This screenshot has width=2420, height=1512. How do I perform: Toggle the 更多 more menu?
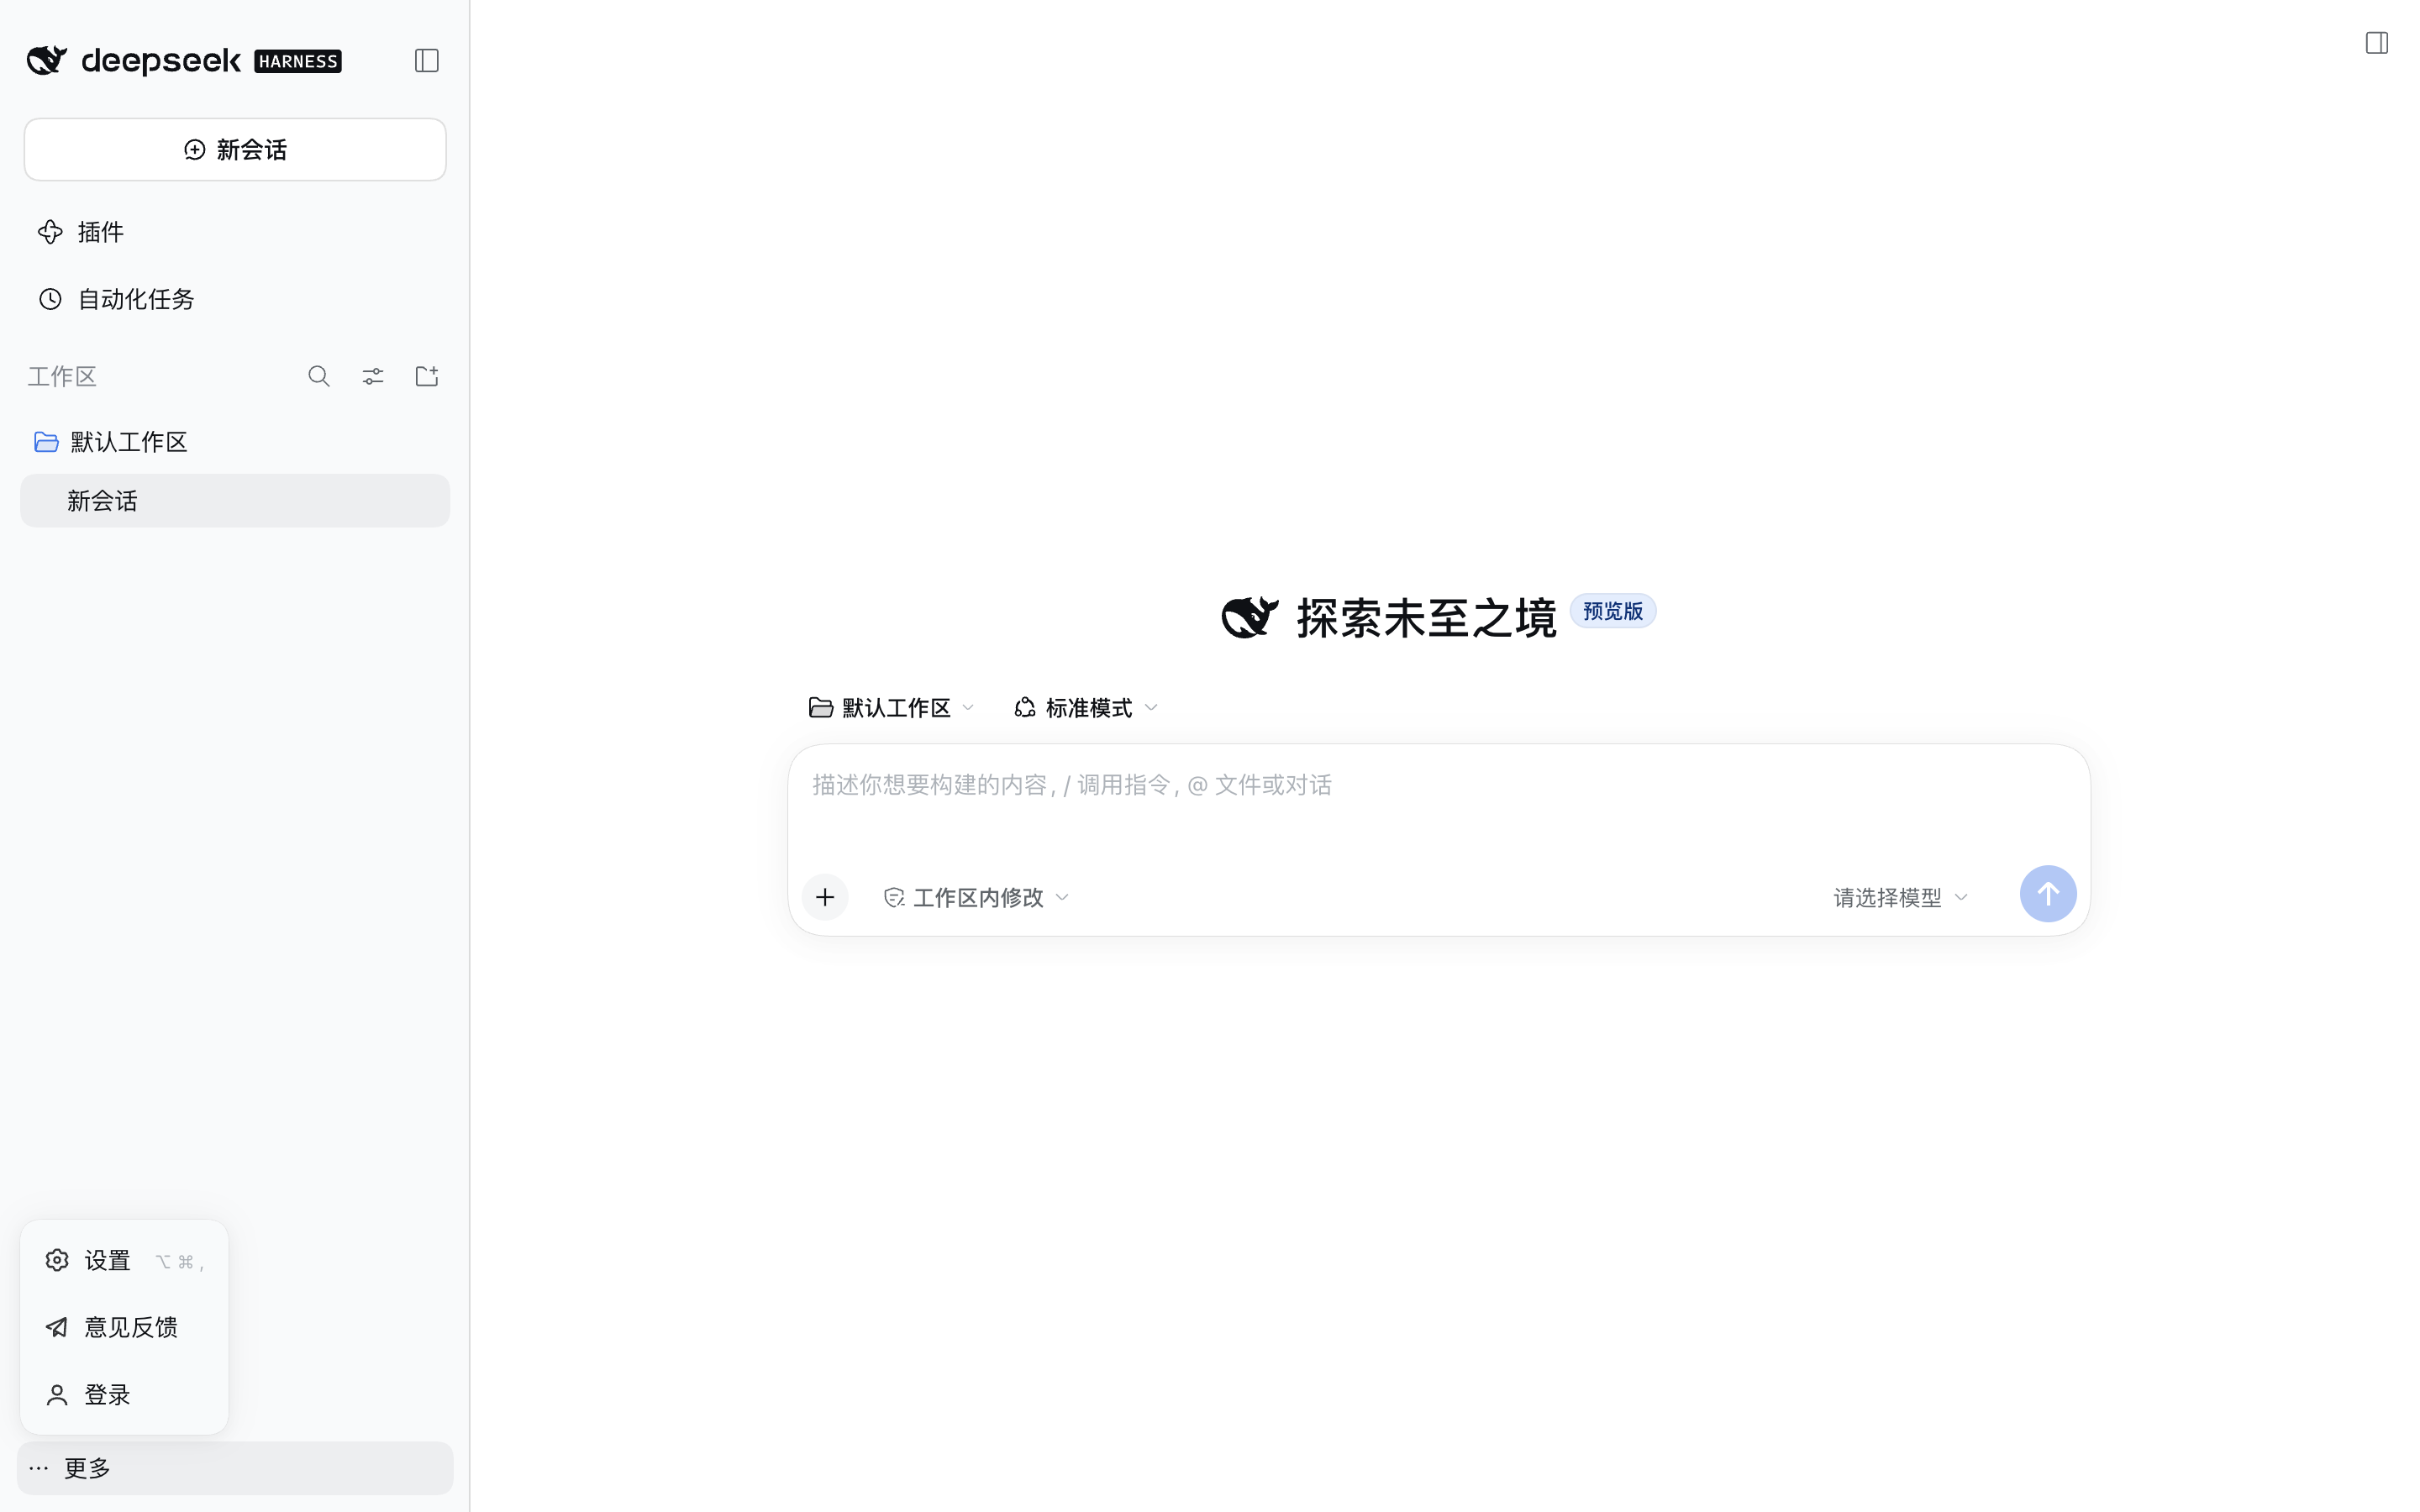[x=235, y=1468]
